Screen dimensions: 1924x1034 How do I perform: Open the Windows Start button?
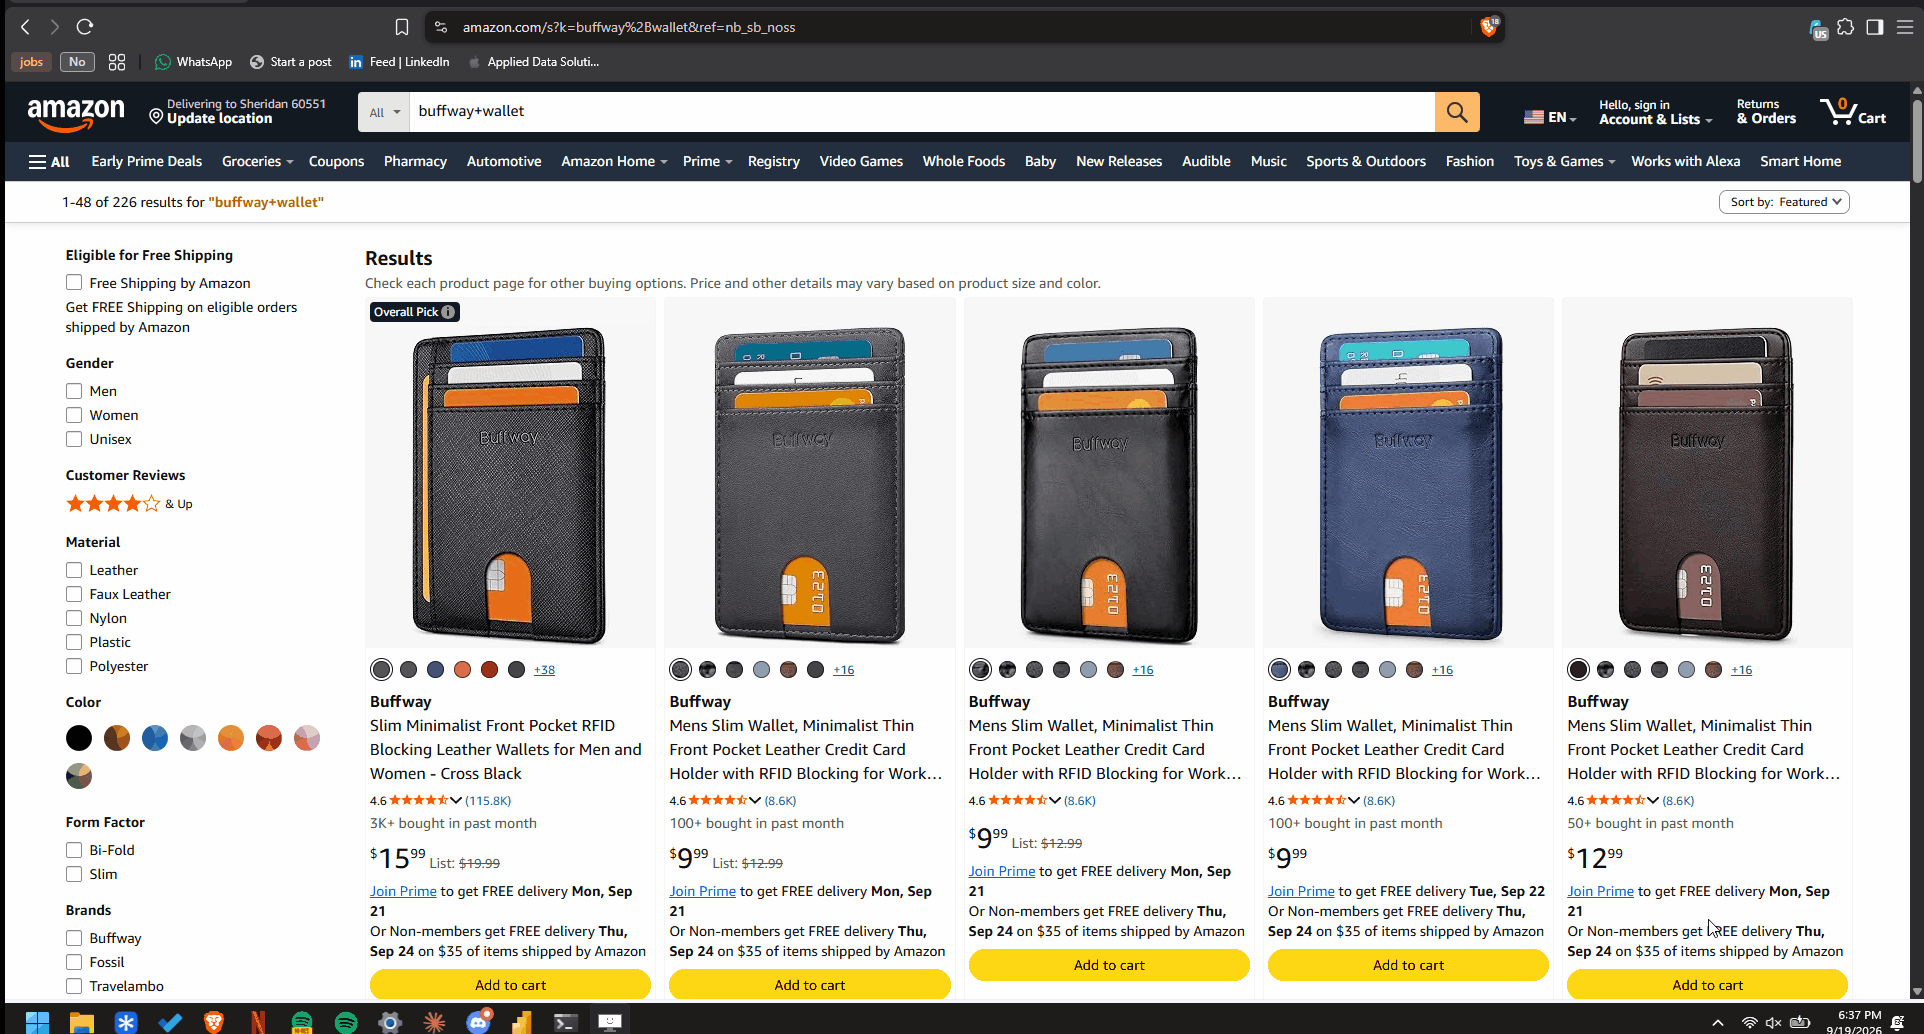[x=37, y=1022]
